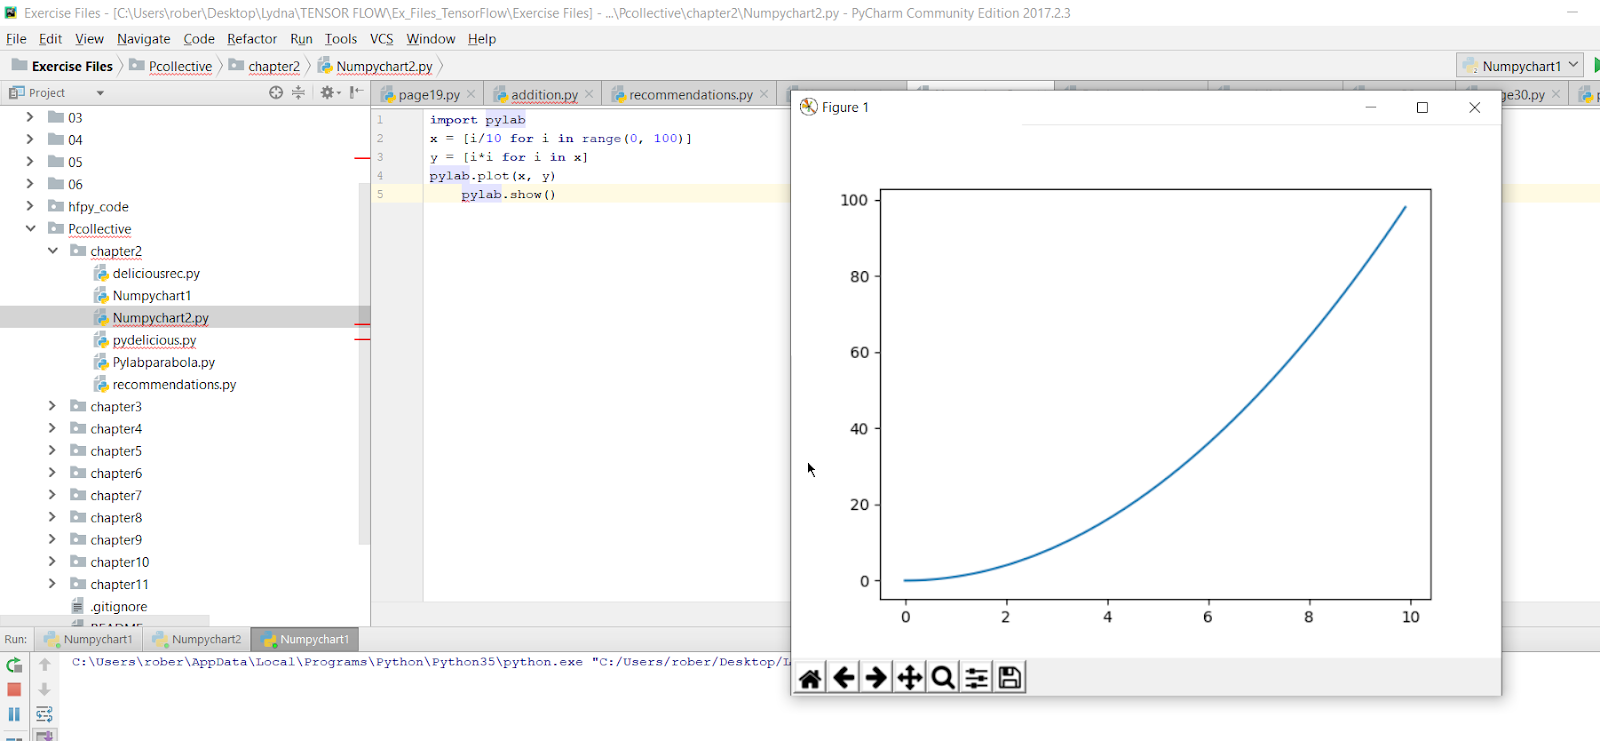Open deliciousrec.py in project tree
Image resolution: width=1600 pixels, height=741 pixels.
pyautogui.click(x=156, y=273)
